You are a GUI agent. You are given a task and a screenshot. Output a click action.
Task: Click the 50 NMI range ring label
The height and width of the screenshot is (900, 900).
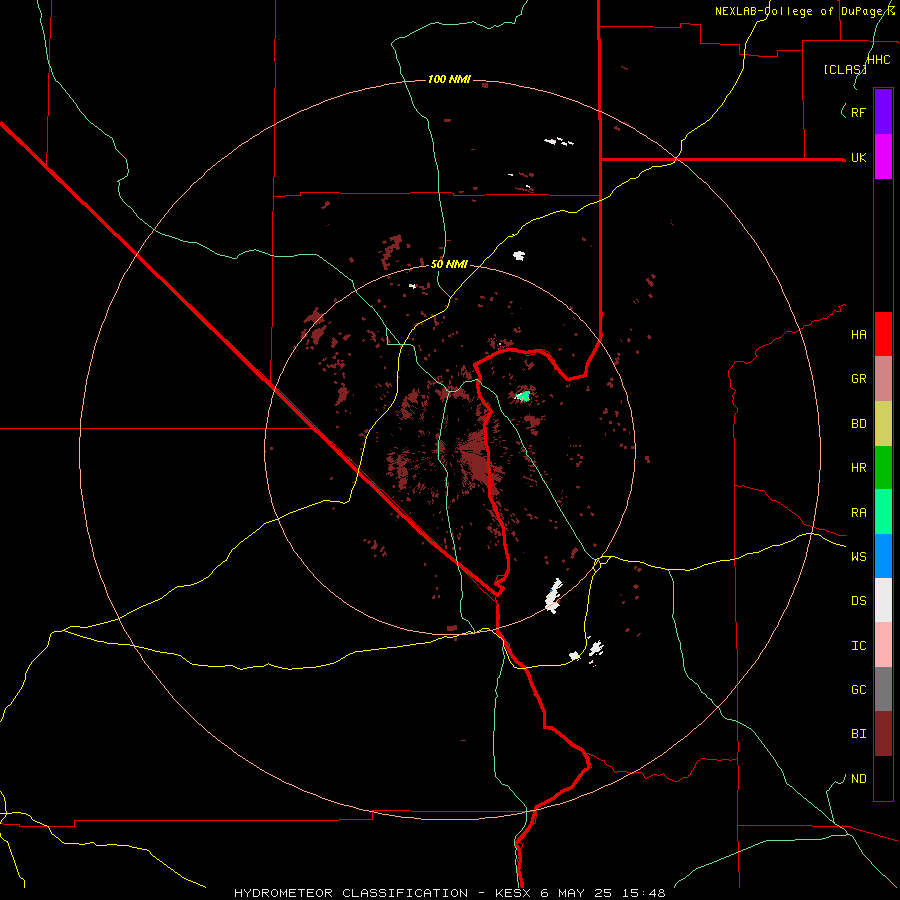click(449, 264)
